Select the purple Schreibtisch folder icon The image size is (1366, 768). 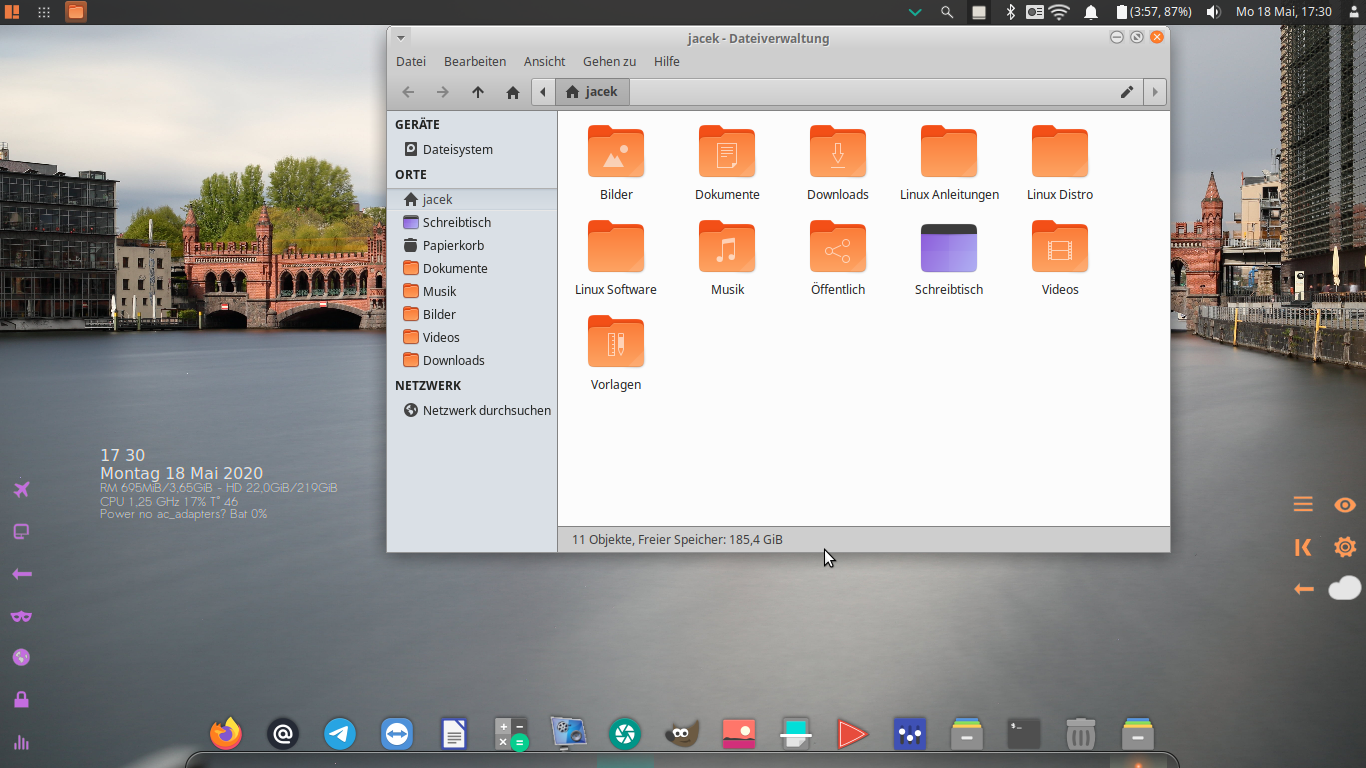[949, 248]
